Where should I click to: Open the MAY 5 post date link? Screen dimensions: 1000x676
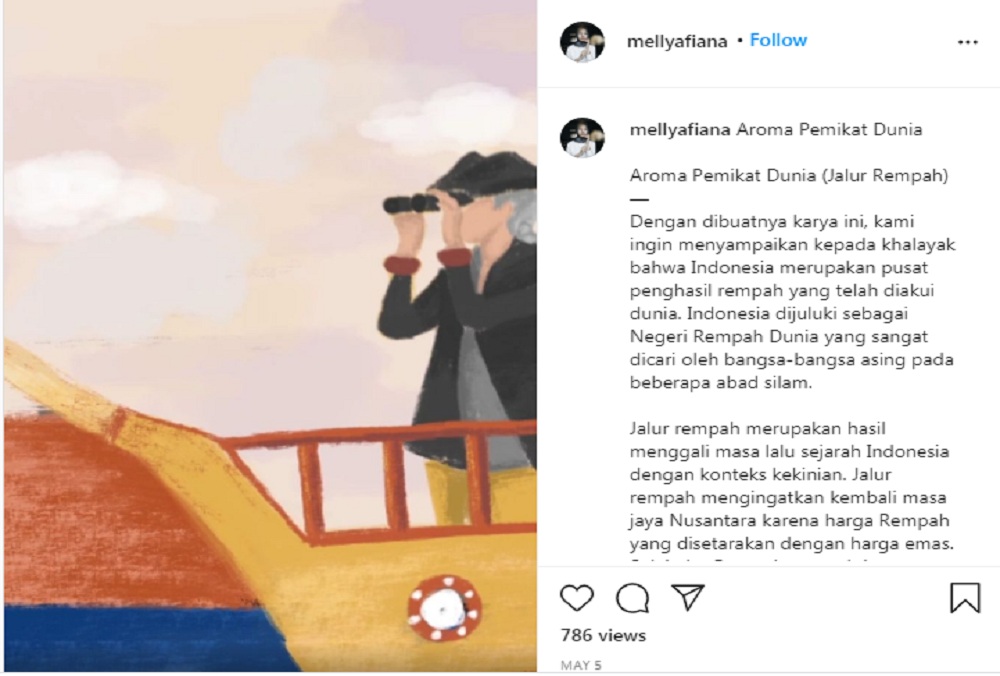[581, 665]
